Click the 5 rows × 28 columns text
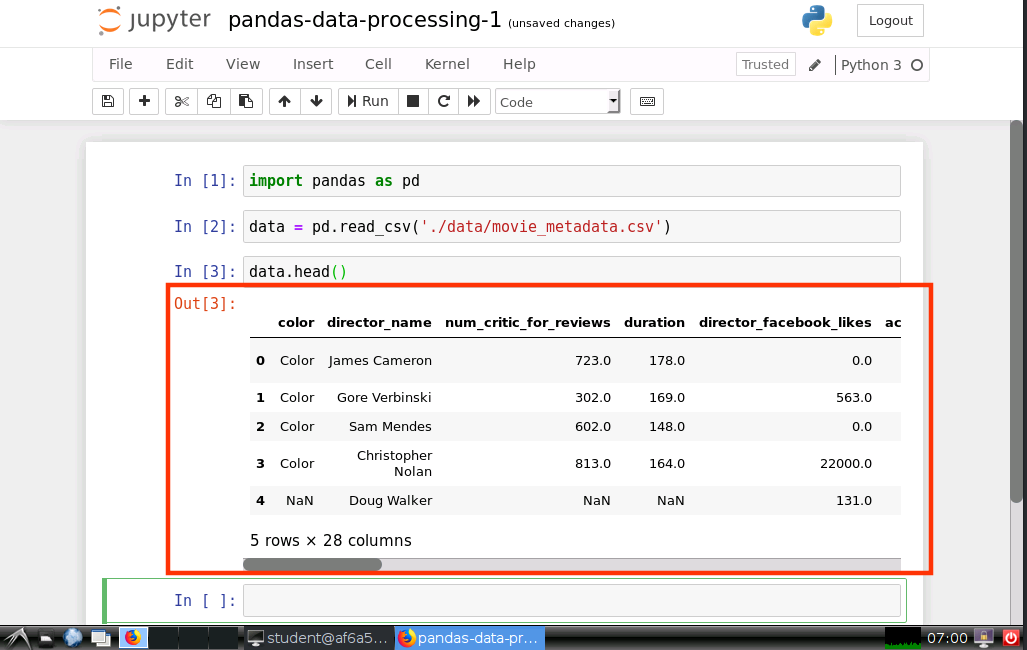Screen dimensions: 1027x650 tap(331, 541)
